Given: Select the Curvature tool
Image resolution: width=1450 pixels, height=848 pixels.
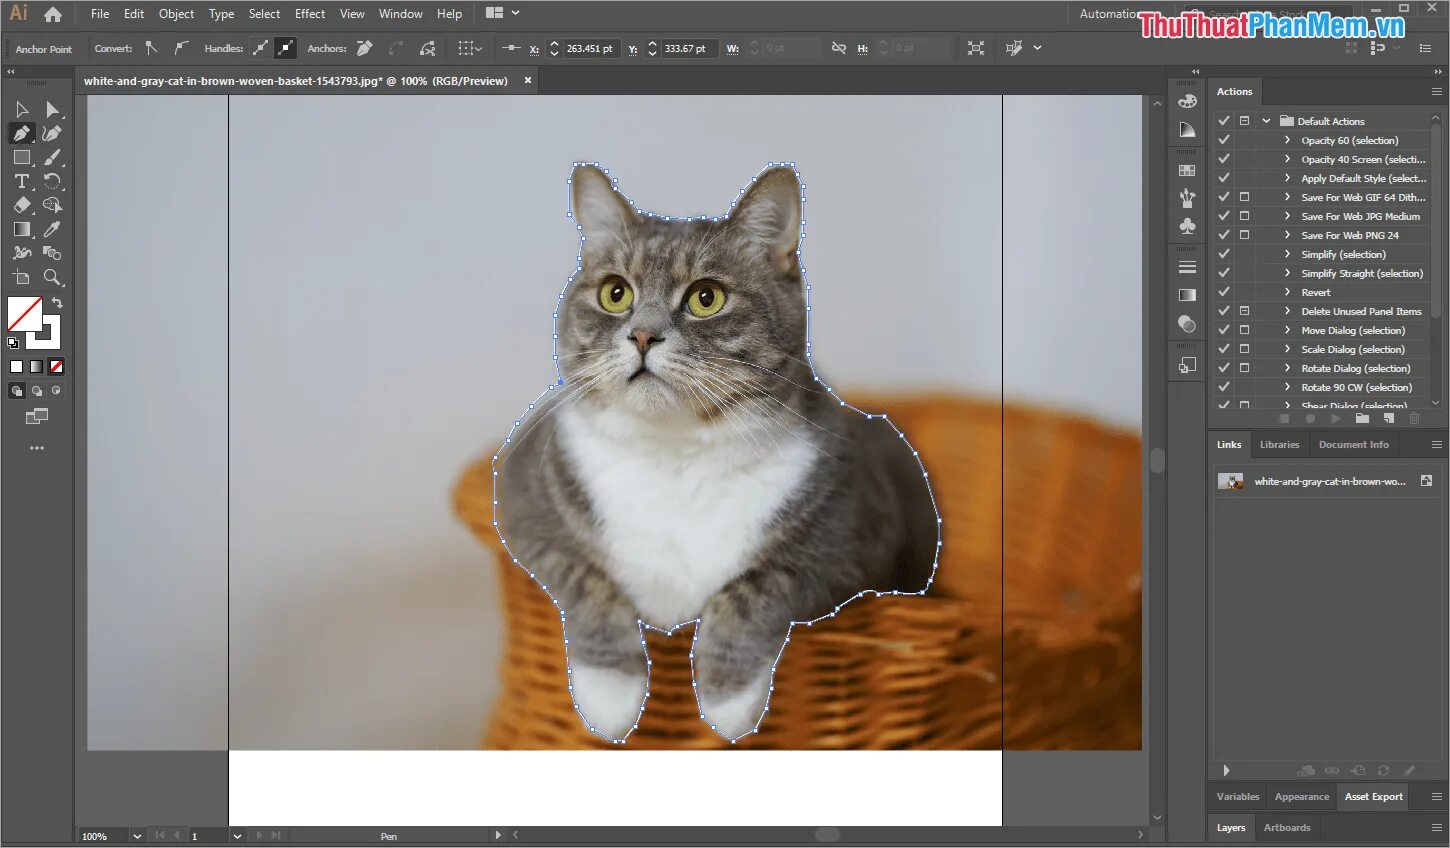Looking at the screenshot, I should tap(52, 133).
